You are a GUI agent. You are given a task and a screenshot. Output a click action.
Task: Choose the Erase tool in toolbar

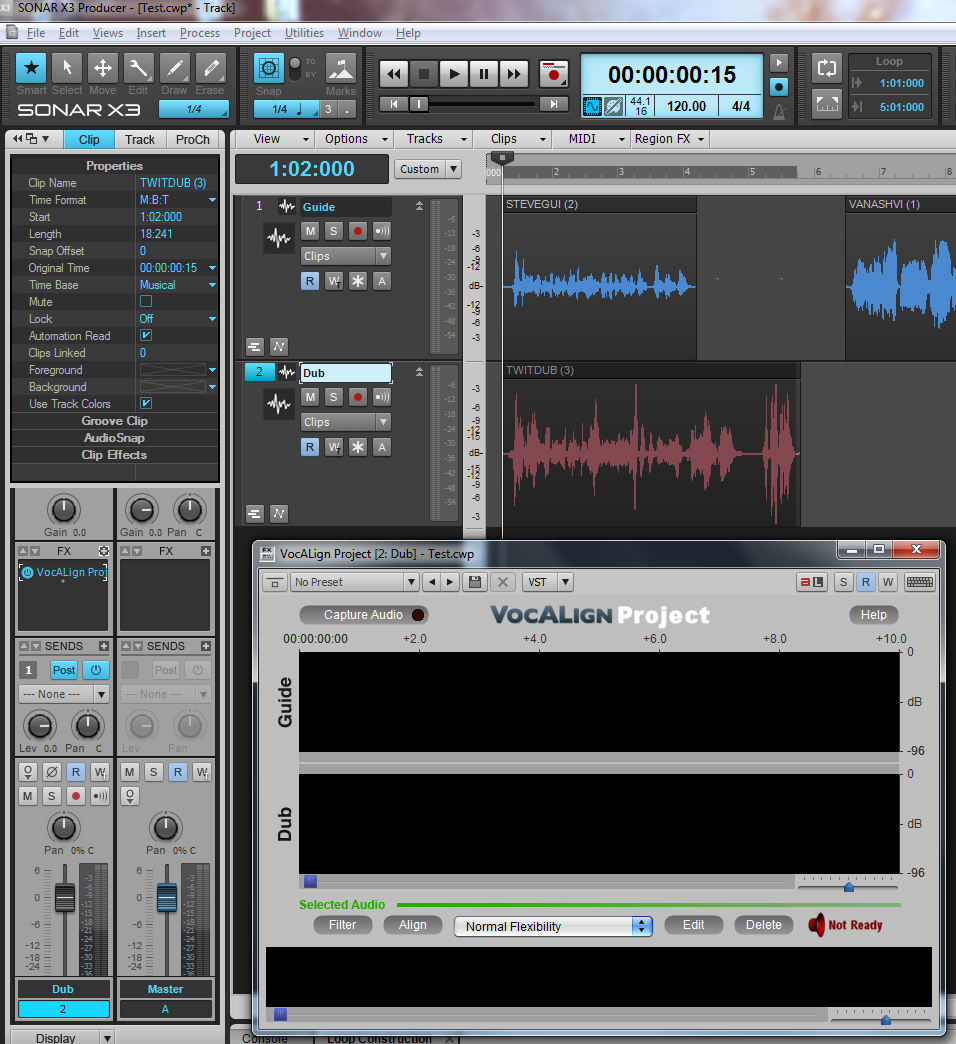(210, 68)
